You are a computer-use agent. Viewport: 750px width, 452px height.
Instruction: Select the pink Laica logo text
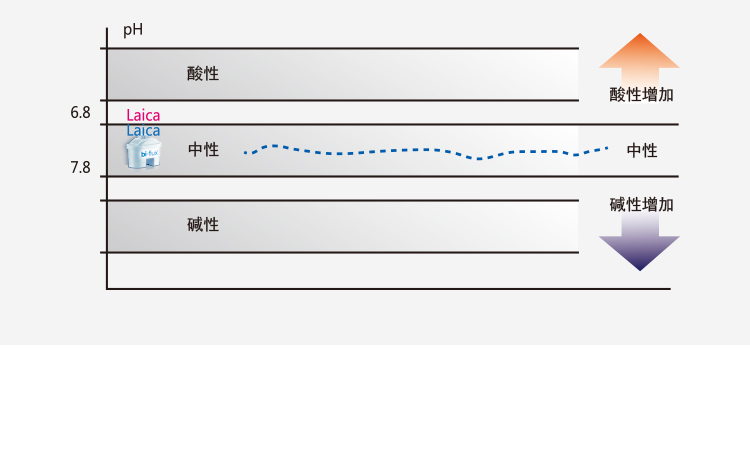143,115
